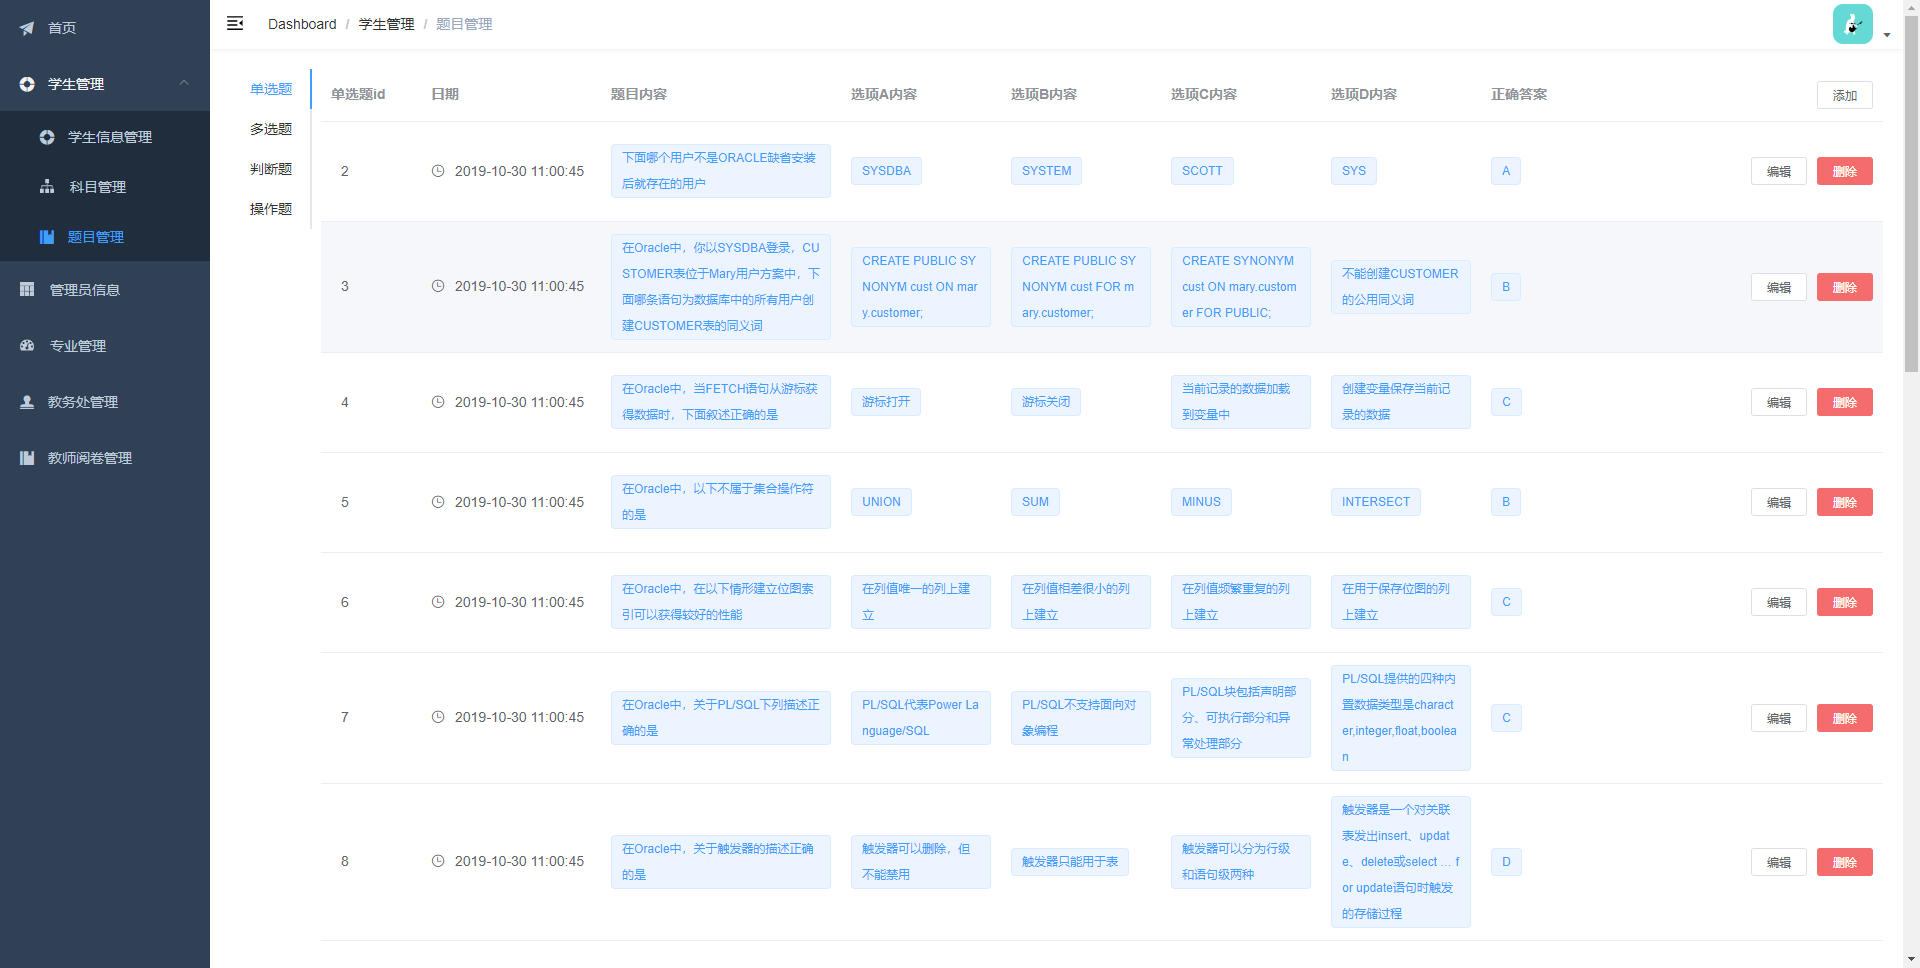Click the chart icon beside 教师阅卷管理

click(27, 458)
